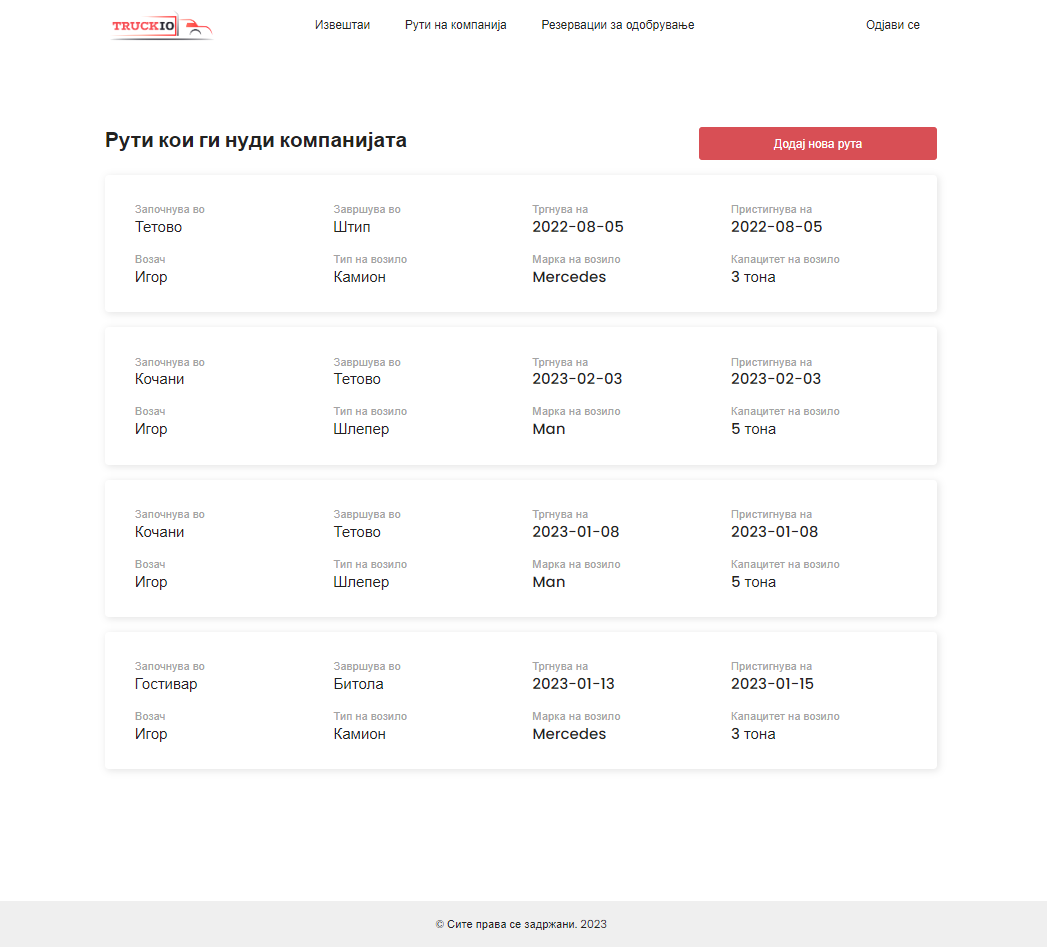Open the Извештаи navigation item

tap(342, 25)
